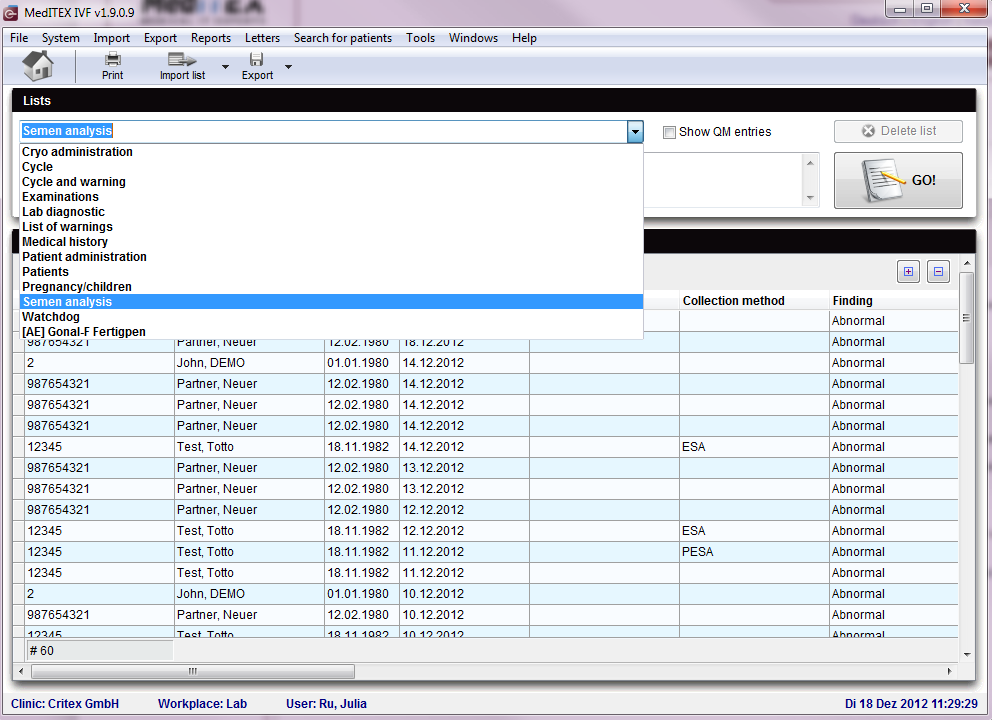Minimize the MedITEX IVF window

(x=900, y=9)
